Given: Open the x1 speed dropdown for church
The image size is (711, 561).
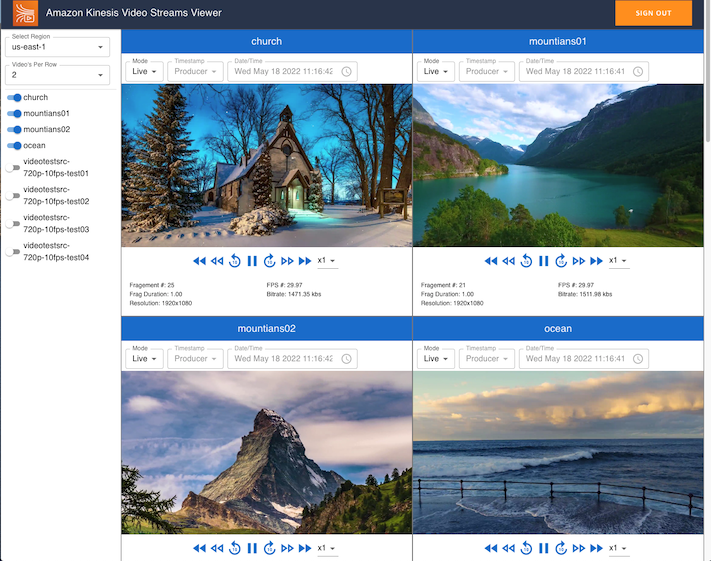Looking at the screenshot, I should [327, 261].
